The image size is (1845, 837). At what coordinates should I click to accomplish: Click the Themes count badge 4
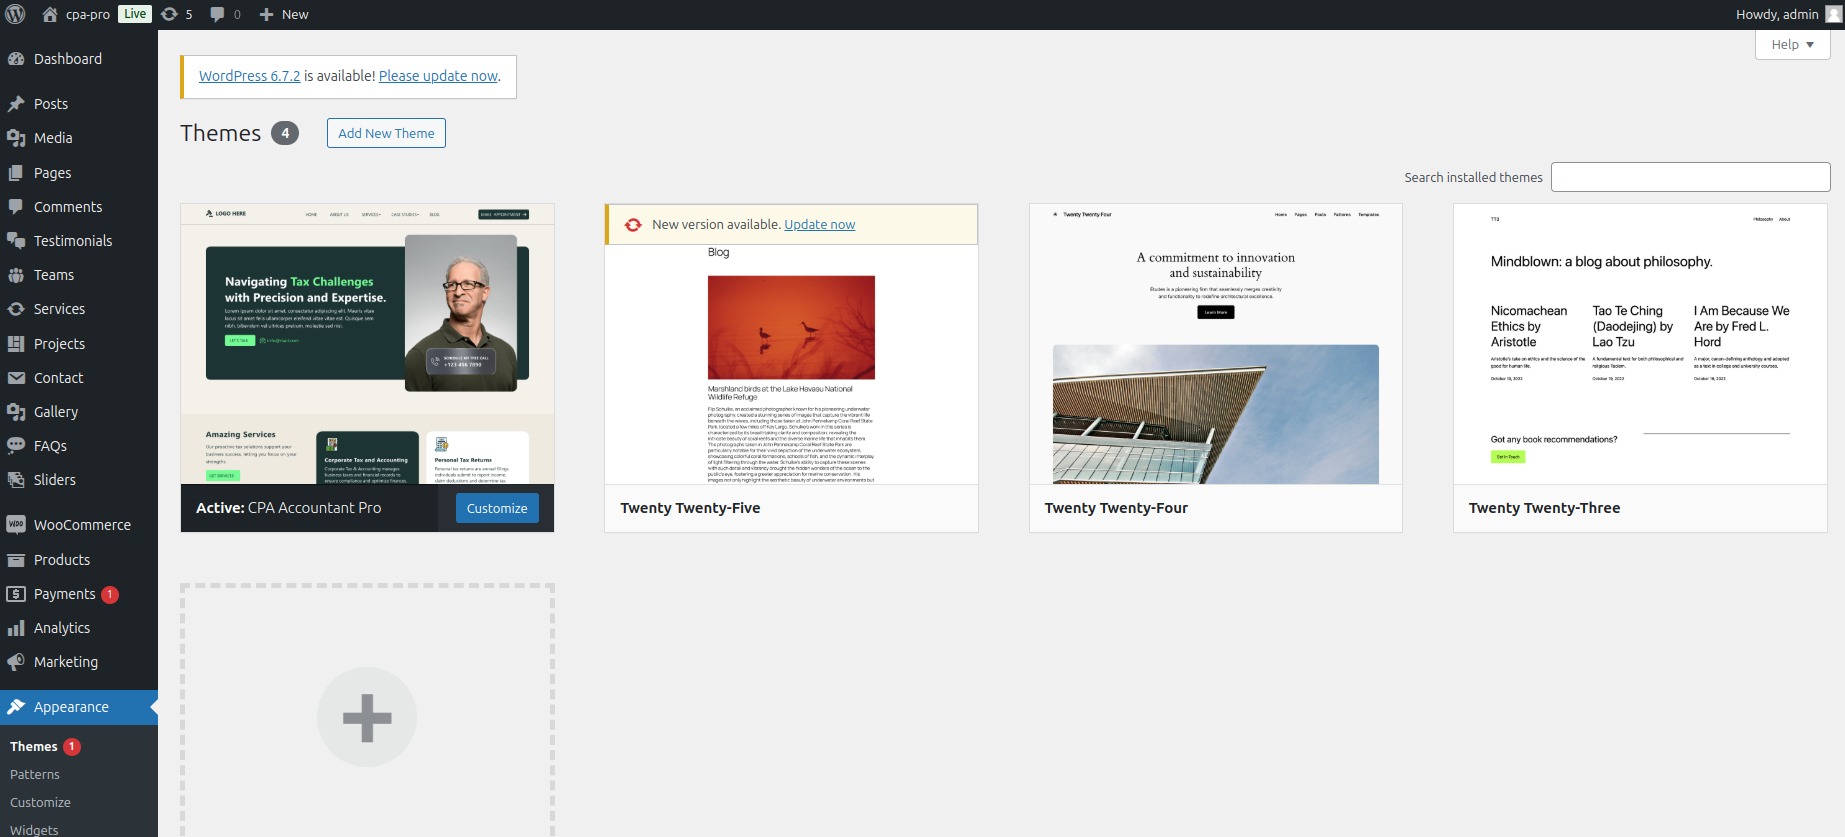[285, 133]
